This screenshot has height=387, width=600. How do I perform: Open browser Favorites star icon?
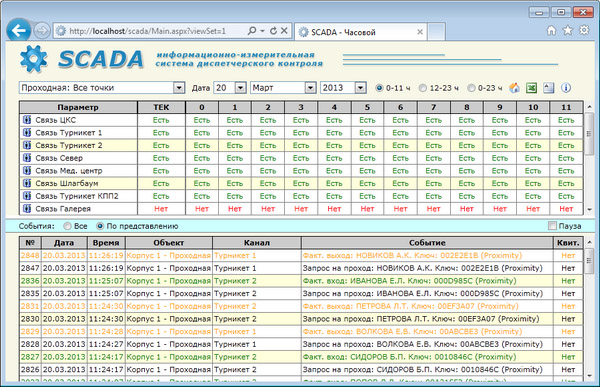tap(567, 30)
